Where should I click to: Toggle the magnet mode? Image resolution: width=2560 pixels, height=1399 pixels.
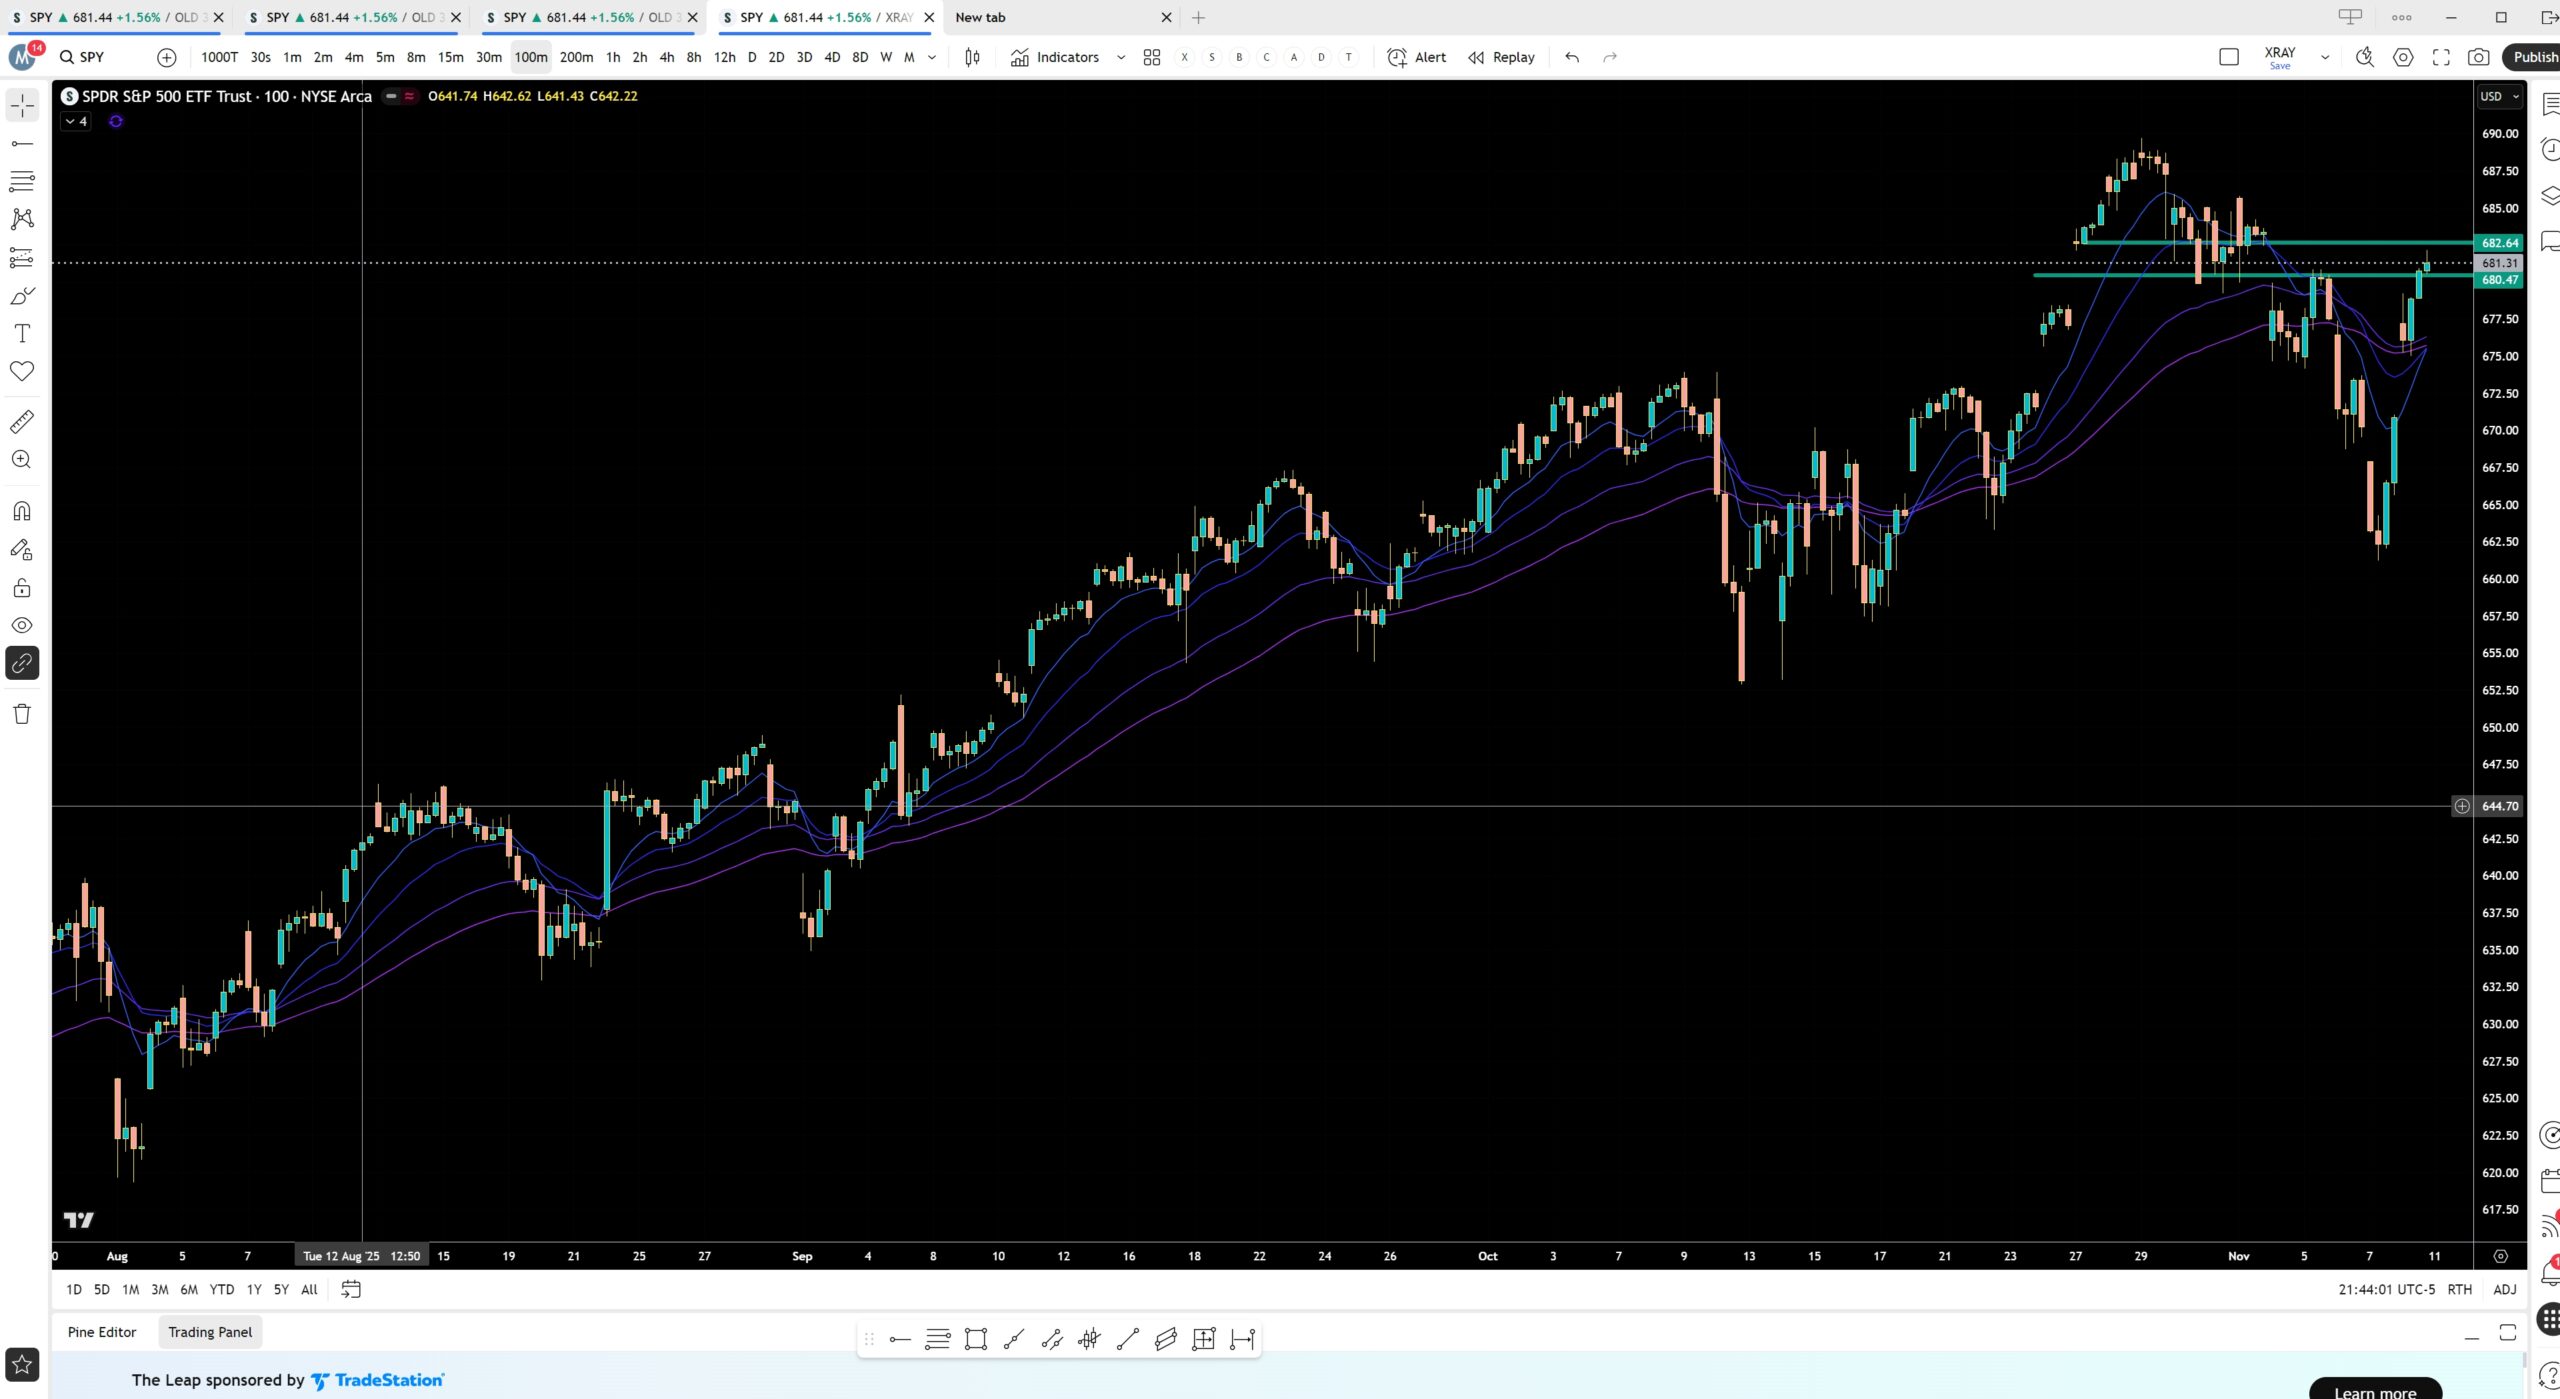[x=22, y=511]
